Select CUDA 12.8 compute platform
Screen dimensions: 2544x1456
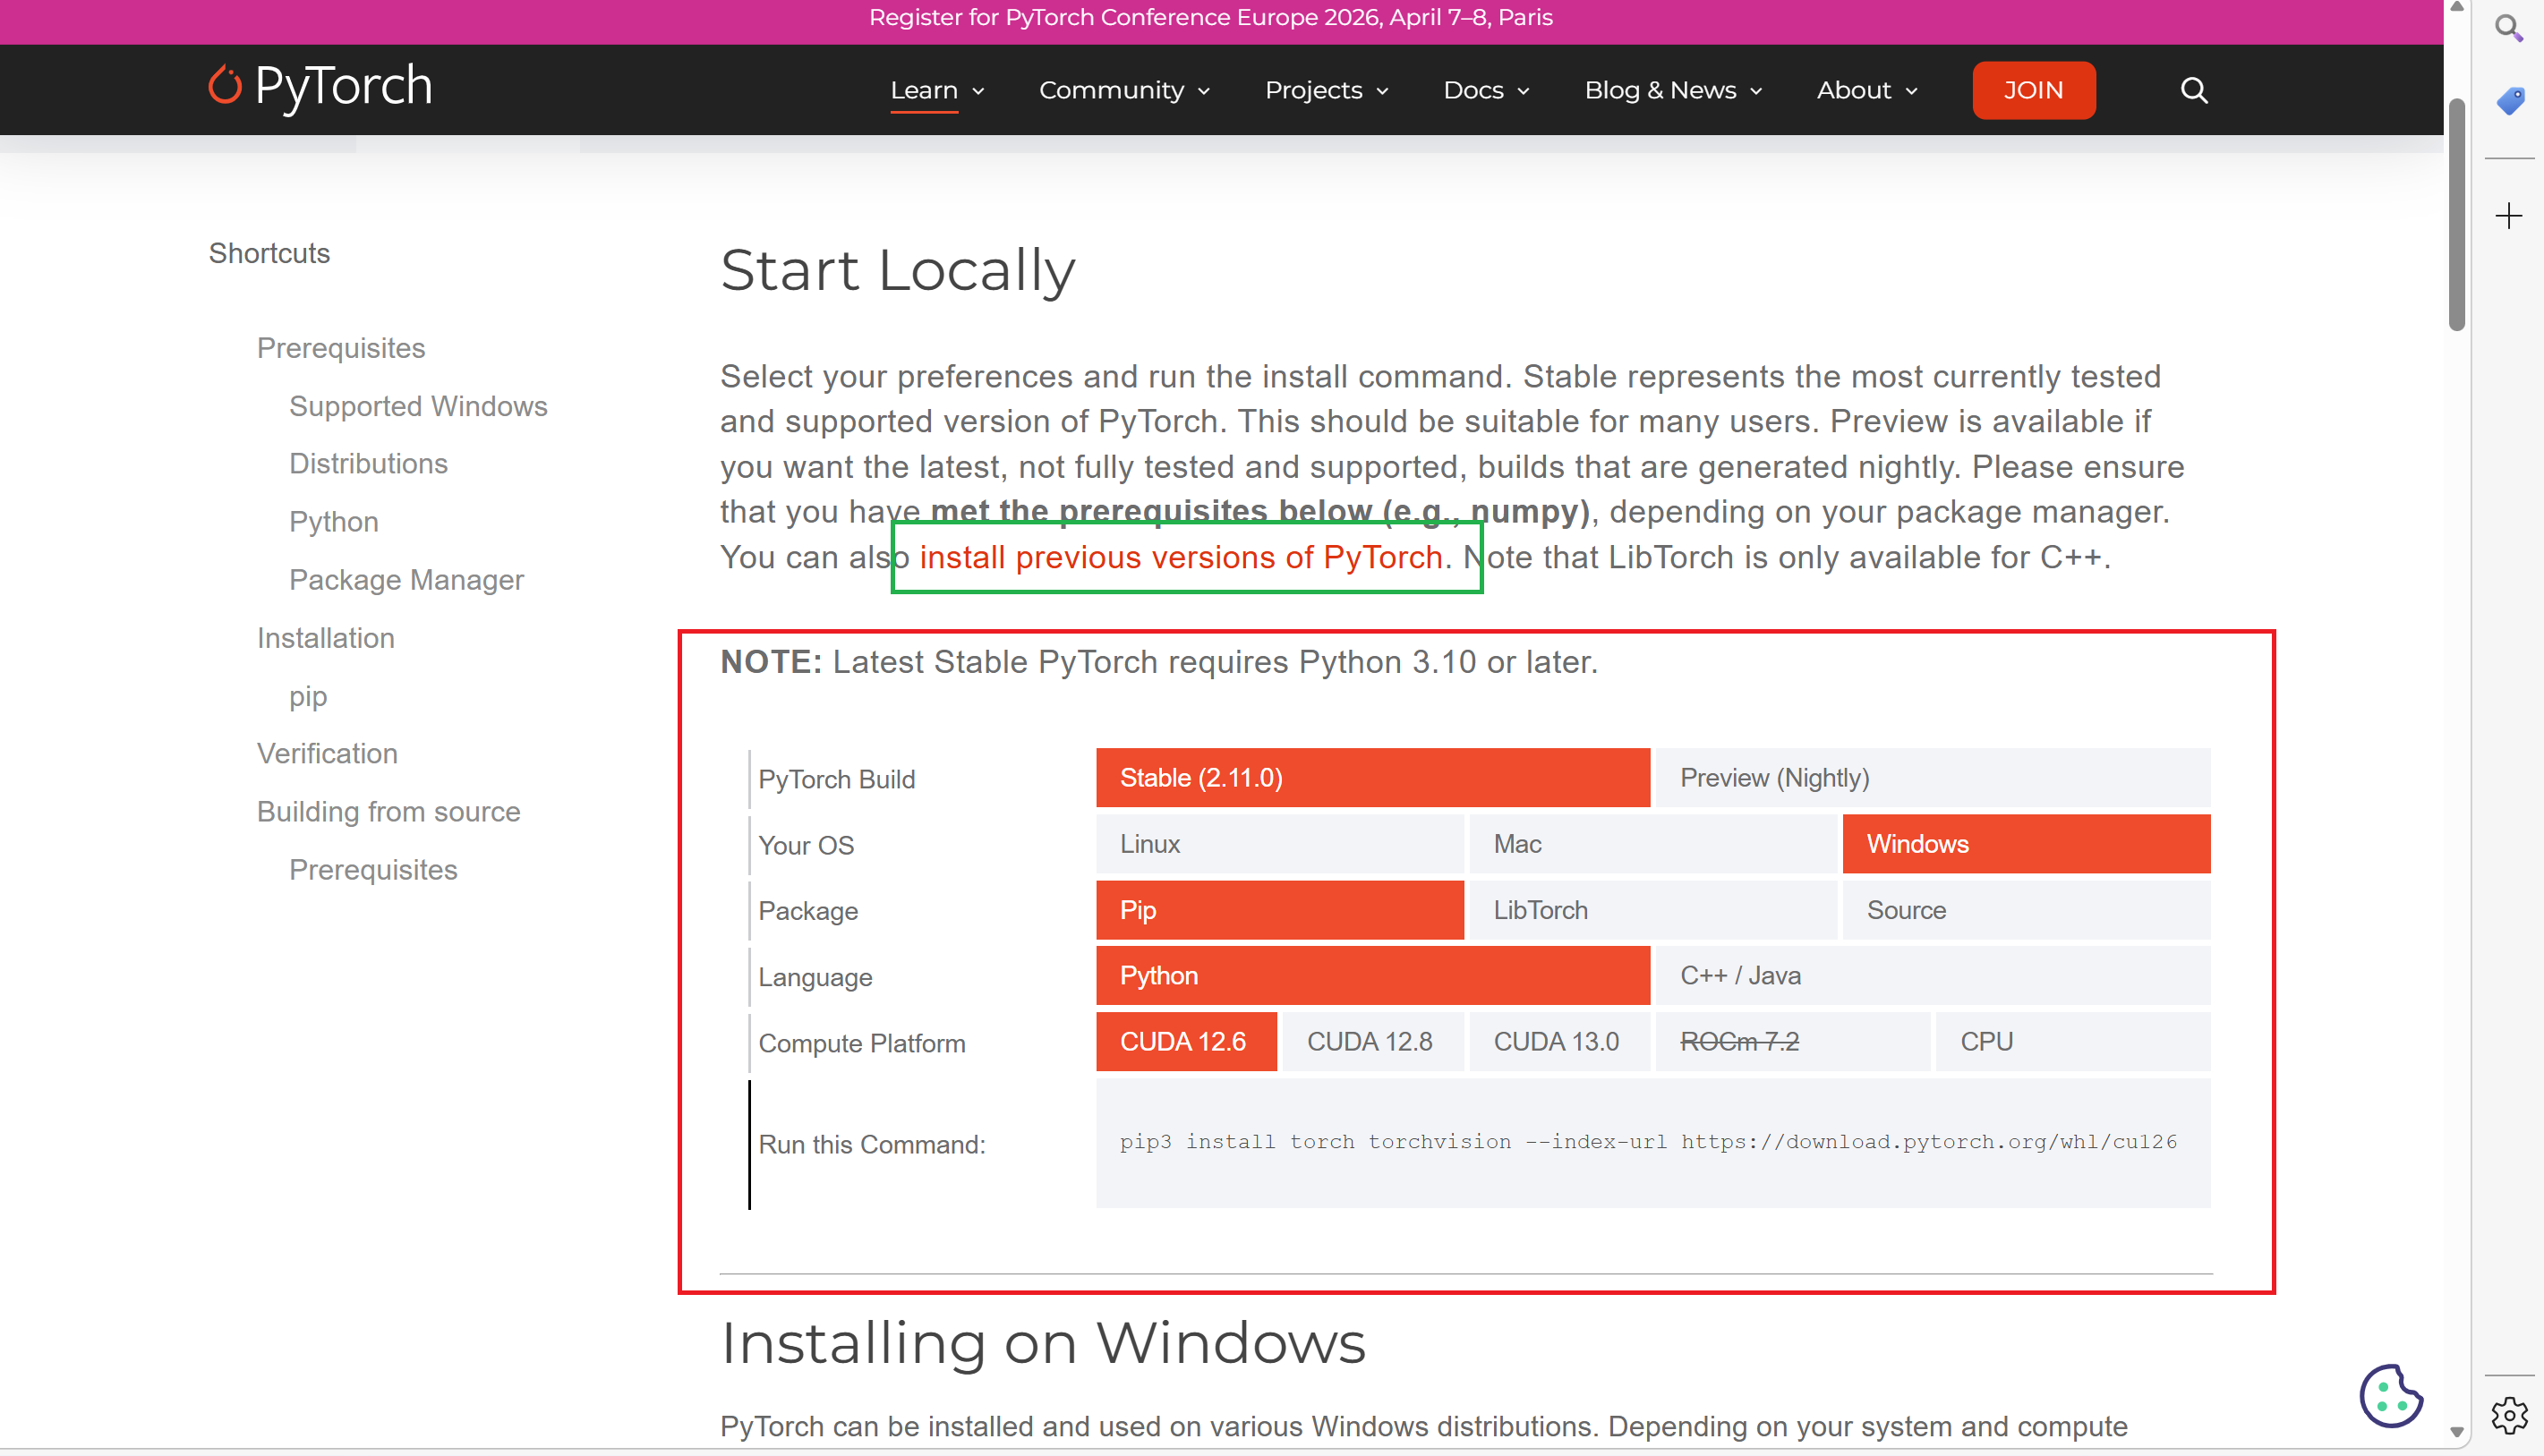(1371, 1041)
